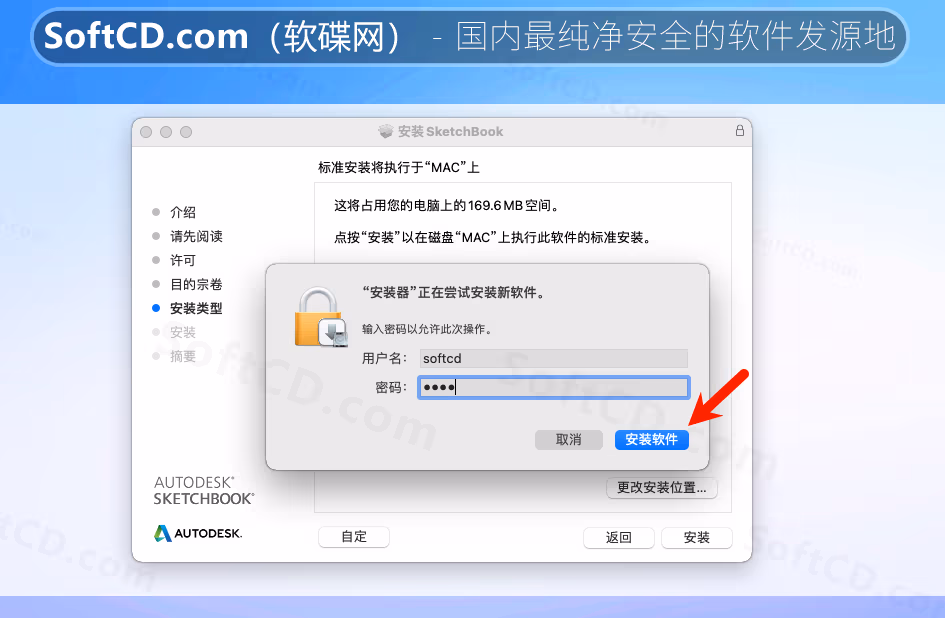Click the green zoom window dot
This screenshot has height=618, width=945.
(186, 131)
